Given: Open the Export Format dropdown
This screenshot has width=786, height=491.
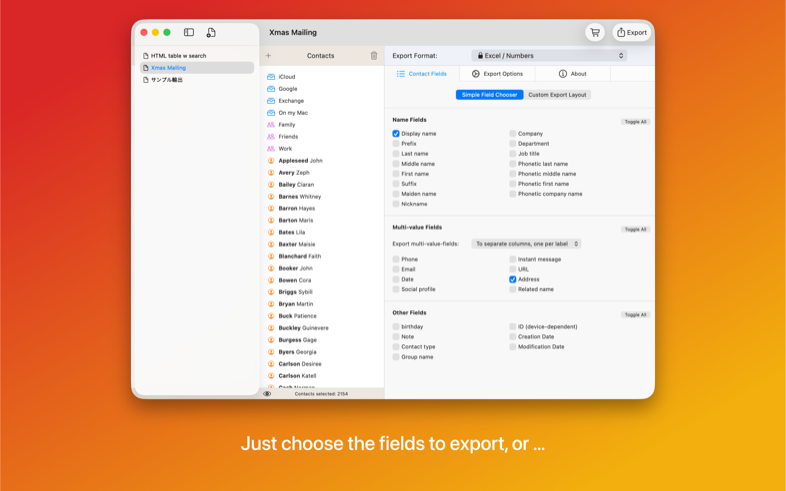Looking at the screenshot, I should pos(549,56).
